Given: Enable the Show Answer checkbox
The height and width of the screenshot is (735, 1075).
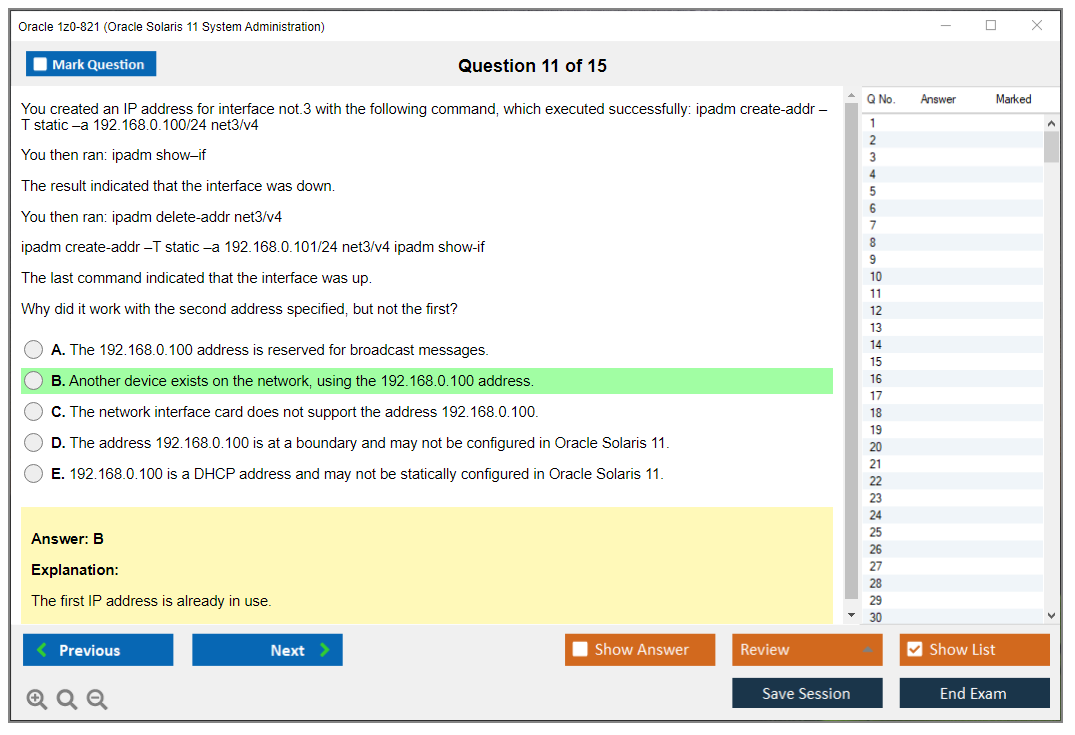Looking at the screenshot, I should pos(580,650).
